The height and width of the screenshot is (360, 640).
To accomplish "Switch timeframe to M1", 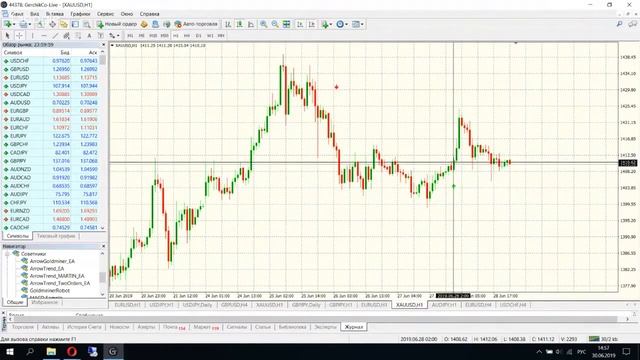I will [130, 36].
